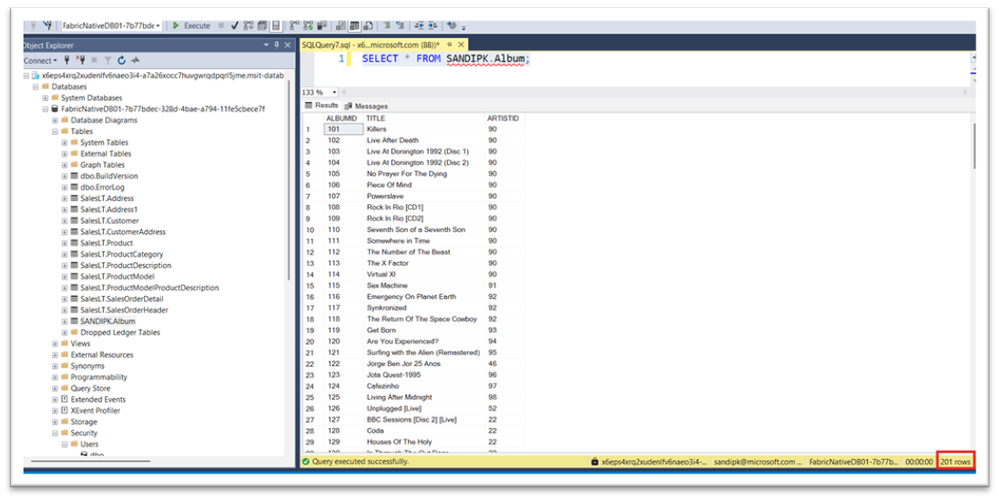Select the Query Store tree item
Viewport: 999px width, 500px height.
click(x=90, y=389)
